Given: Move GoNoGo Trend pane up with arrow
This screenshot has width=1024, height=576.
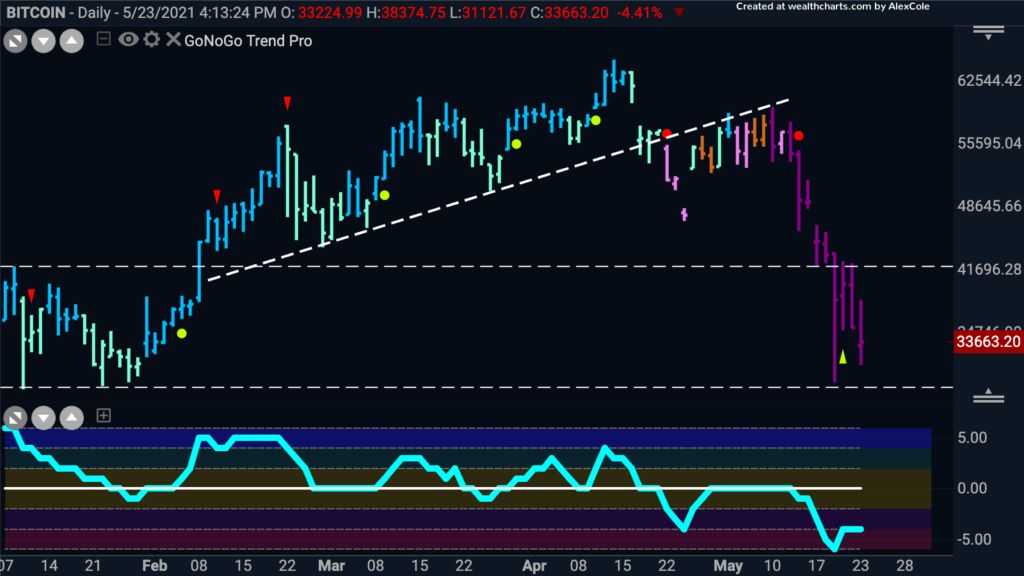Looking at the screenshot, I should [x=72, y=41].
